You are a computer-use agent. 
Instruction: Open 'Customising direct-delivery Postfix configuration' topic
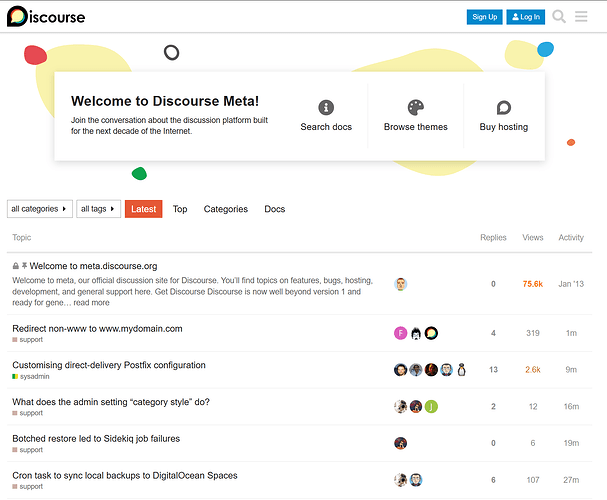[x=109, y=365]
